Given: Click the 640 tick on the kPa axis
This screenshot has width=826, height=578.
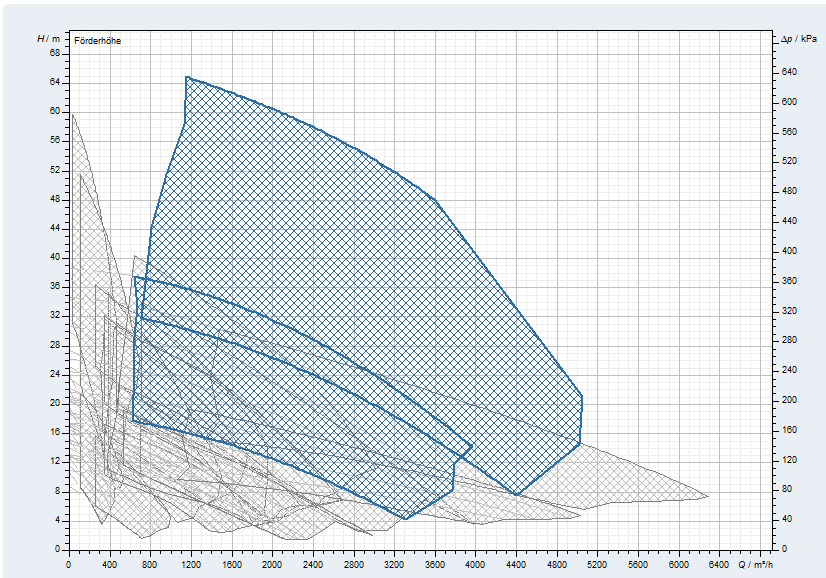Looking at the screenshot, I should 789,72.
